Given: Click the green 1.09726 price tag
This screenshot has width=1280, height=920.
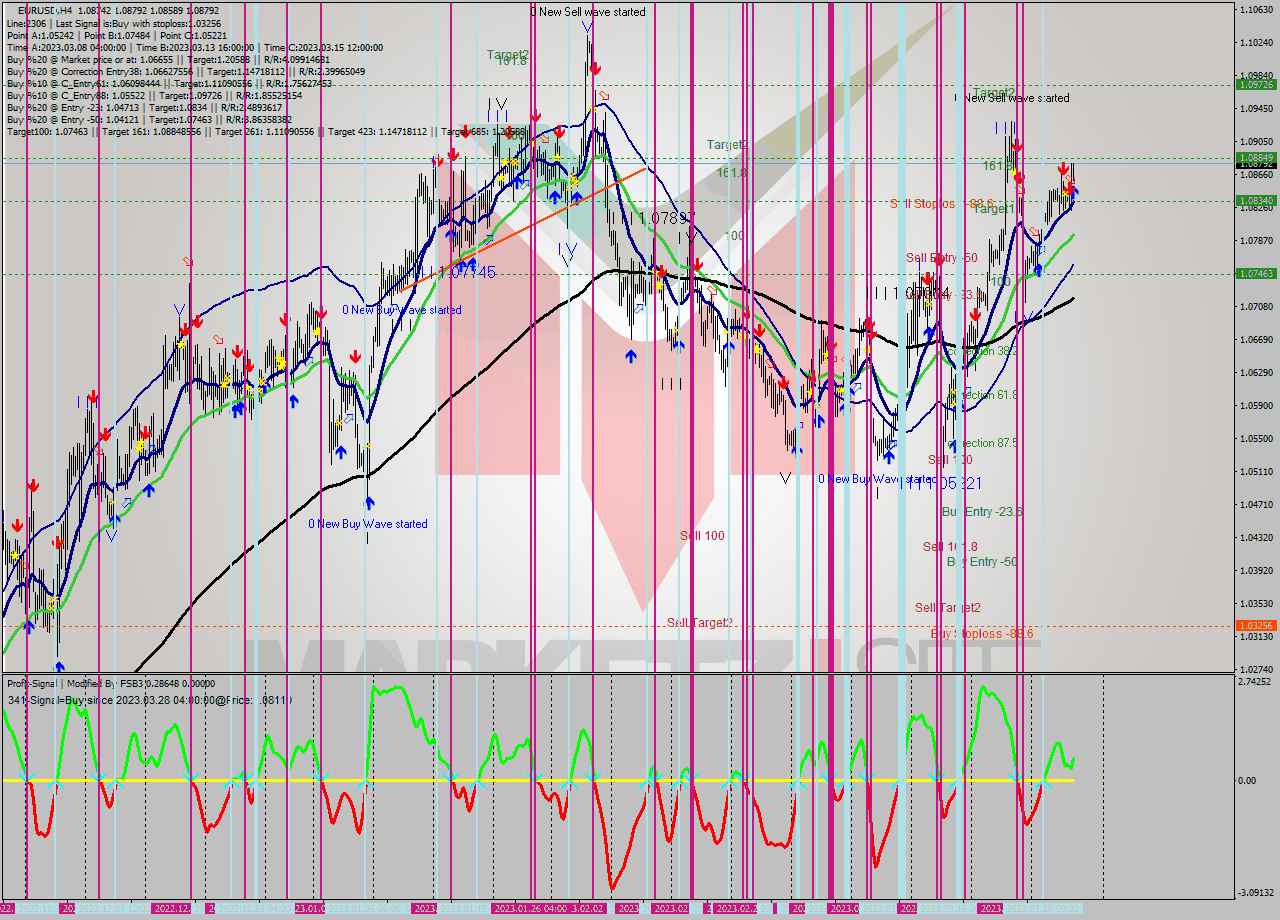Looking at the screenshot, I should [1256, 85].
